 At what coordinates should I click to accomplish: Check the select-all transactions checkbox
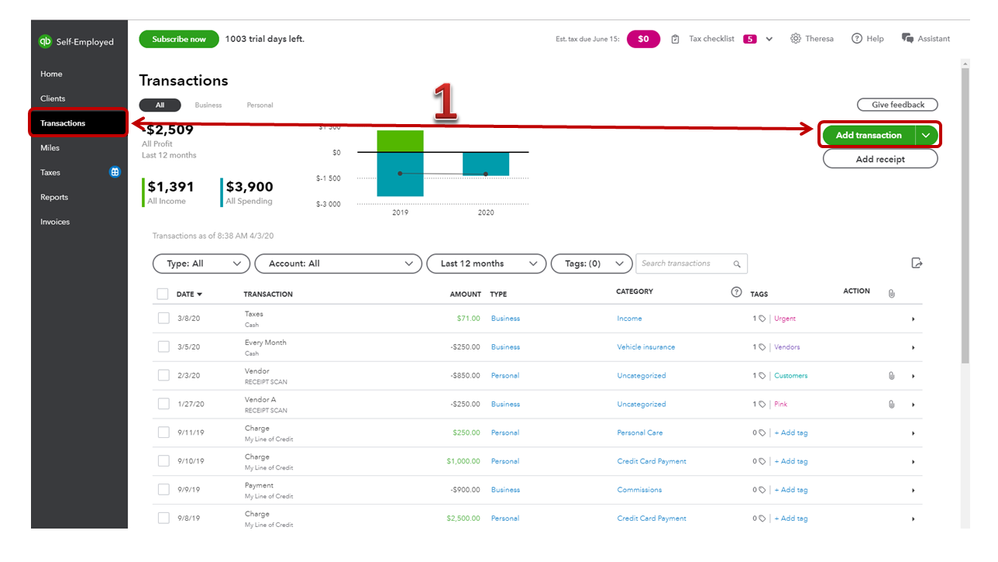point(162,293)
